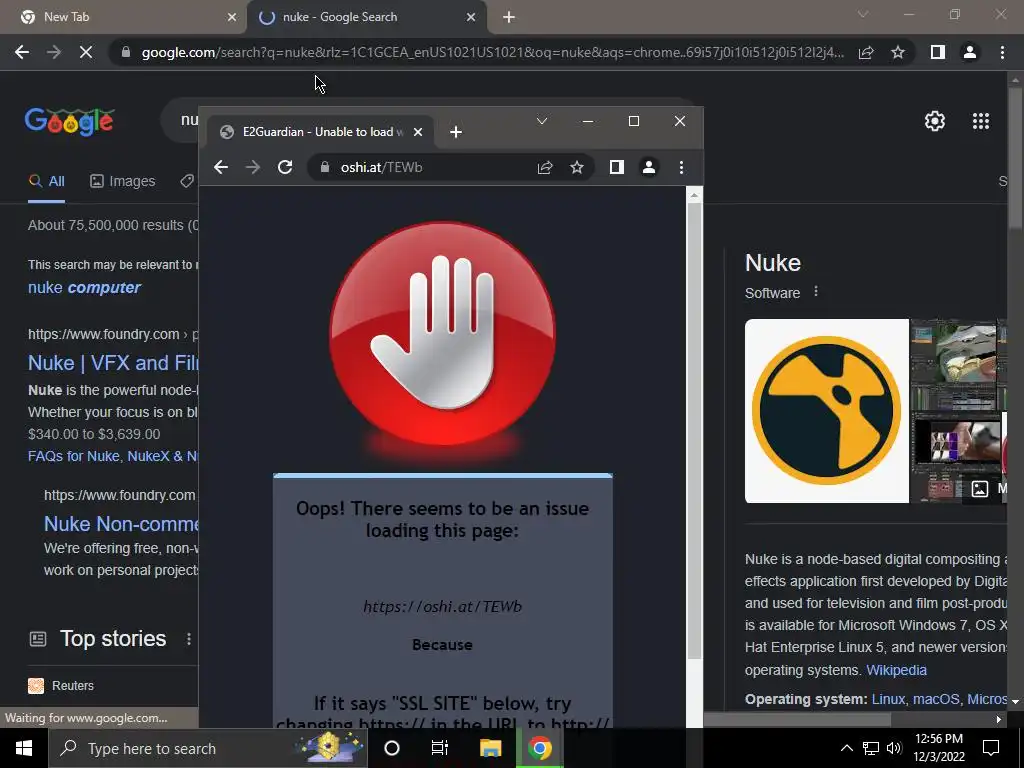The width and height of the screenshot is (1024, 768).
Task: Close the E2Guardian tab
Action: coord(418,132)
